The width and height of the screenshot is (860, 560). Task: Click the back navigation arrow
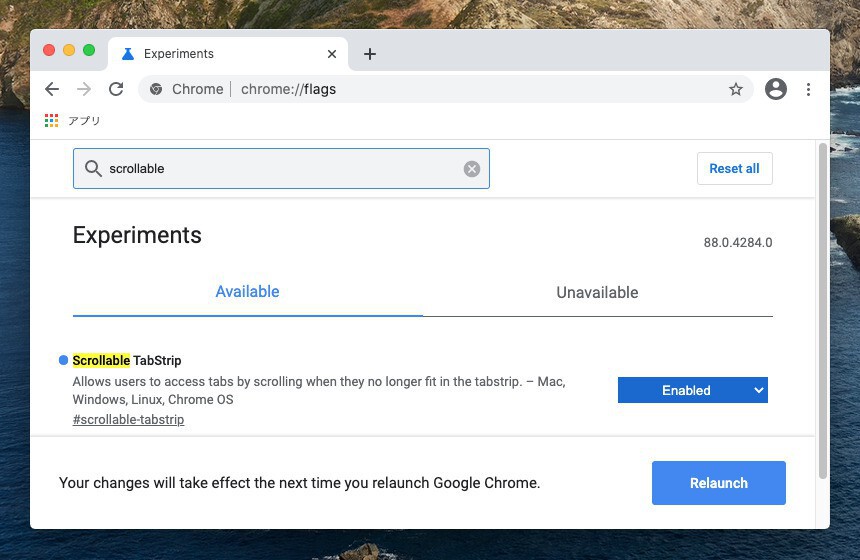52,89
